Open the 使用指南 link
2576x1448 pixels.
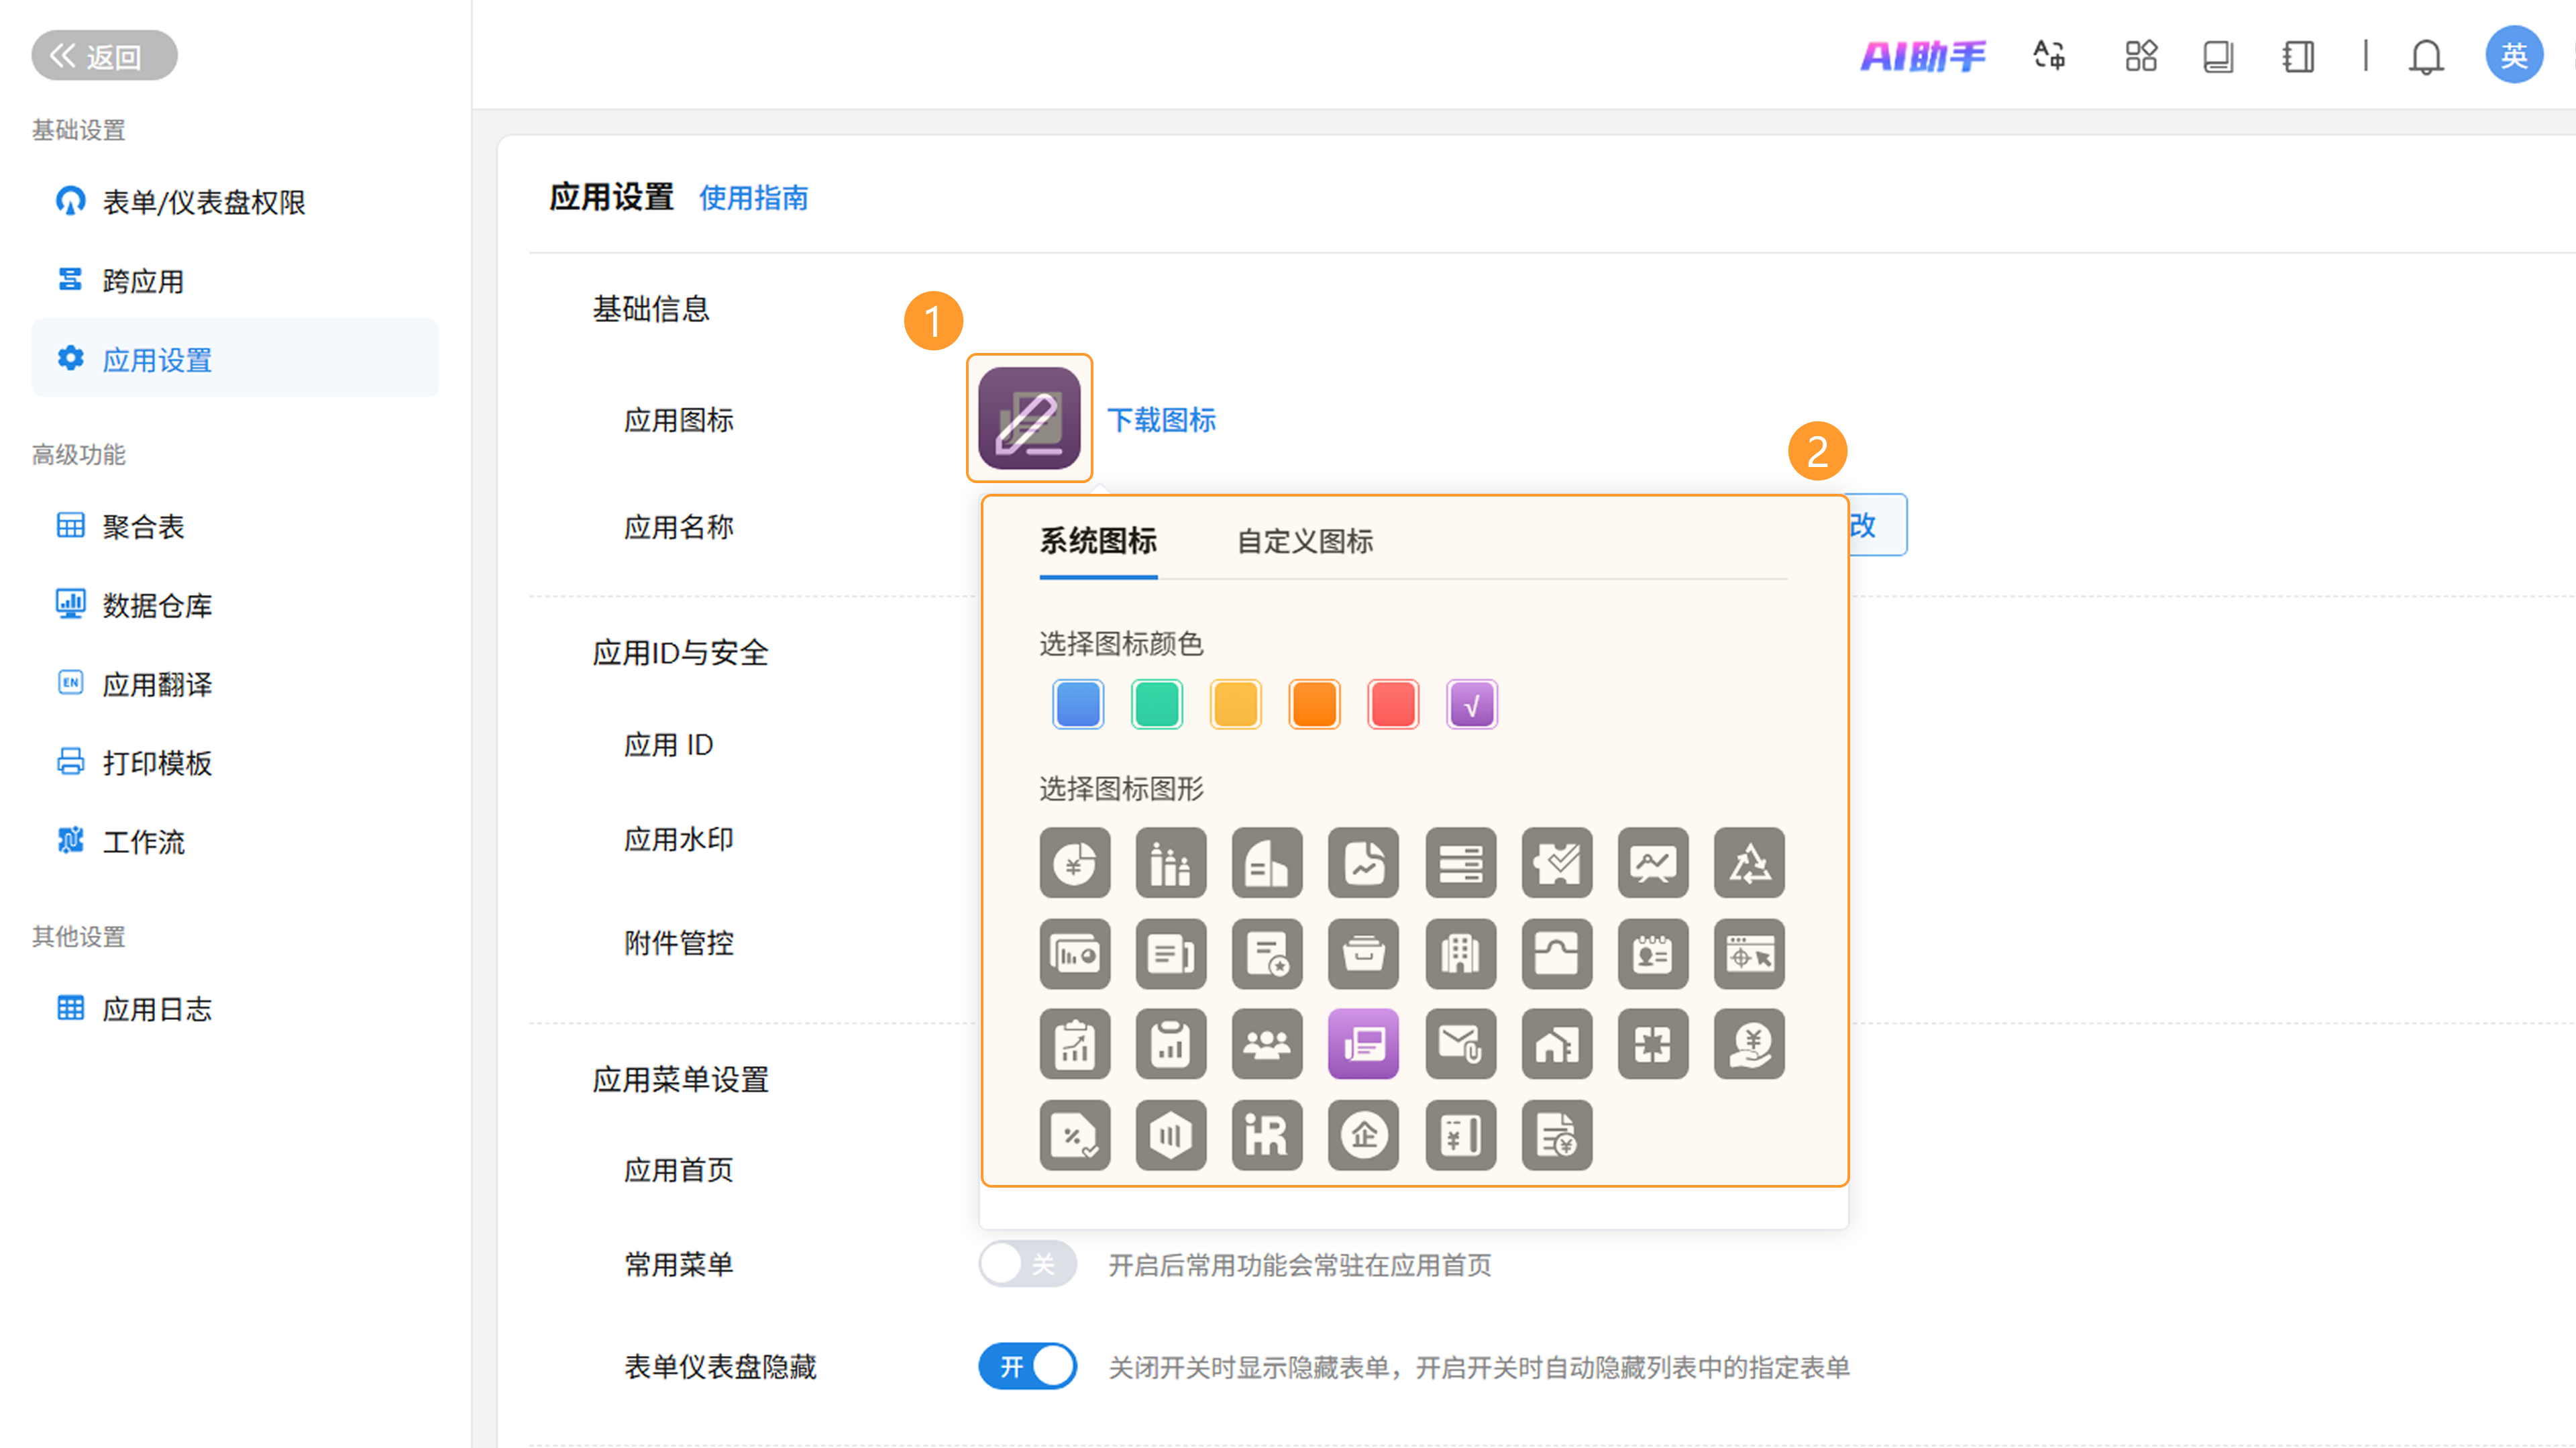point(753,198)
